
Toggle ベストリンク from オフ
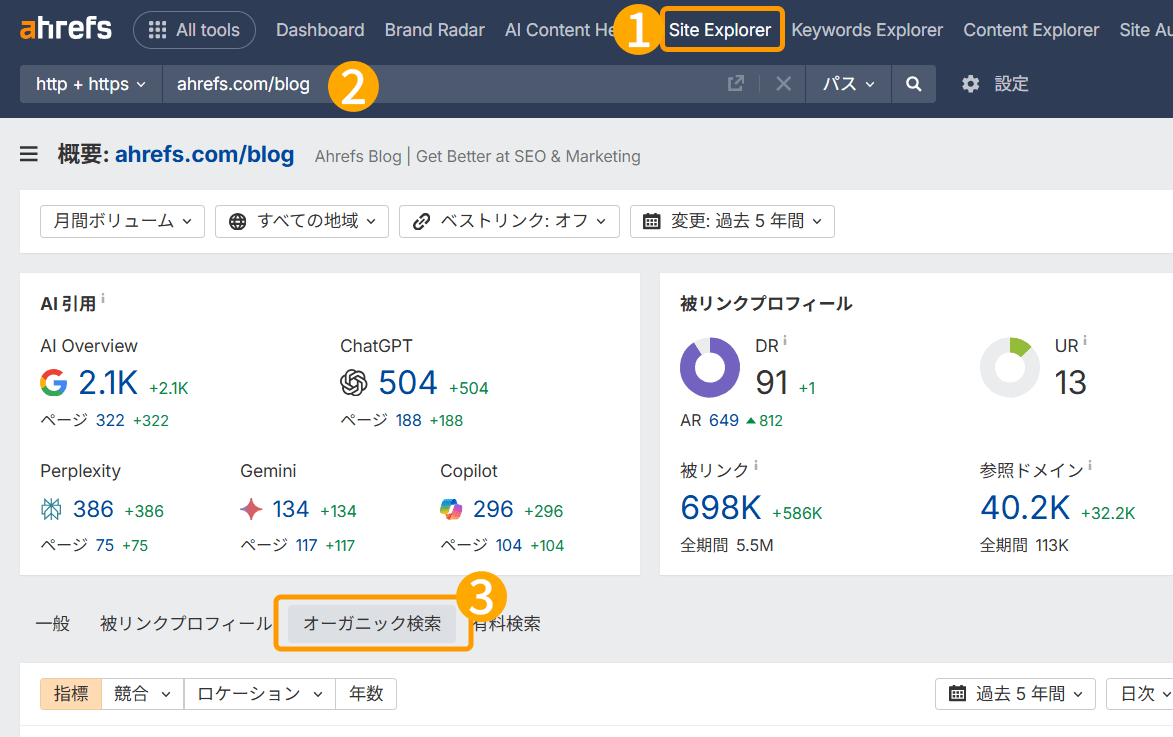coord(509,221)
